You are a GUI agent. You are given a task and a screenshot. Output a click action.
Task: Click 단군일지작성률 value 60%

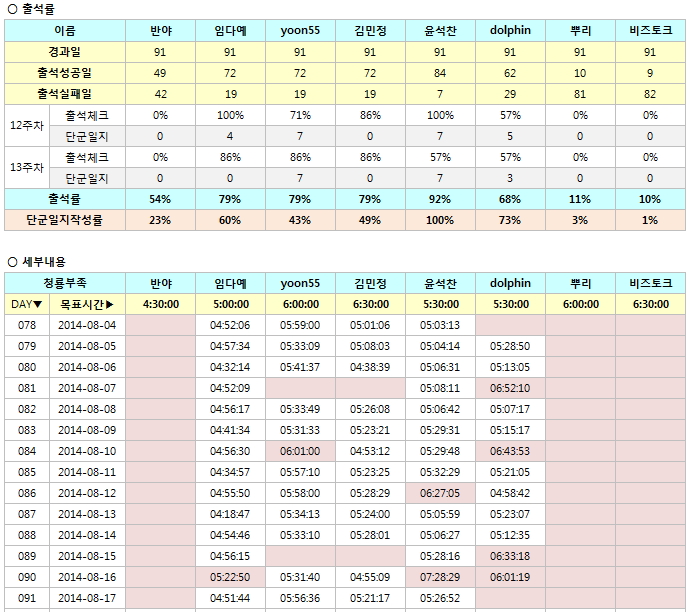230,220
